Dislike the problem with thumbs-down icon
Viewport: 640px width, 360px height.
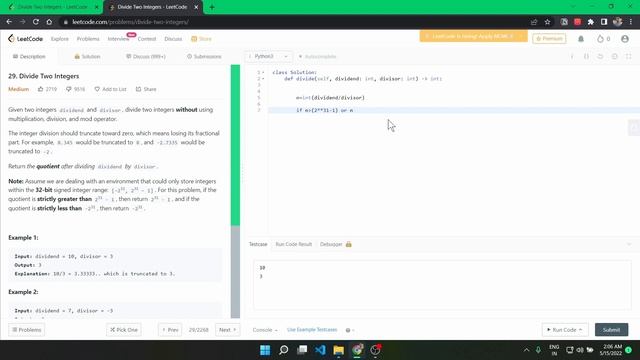click(x=69, y=89)
